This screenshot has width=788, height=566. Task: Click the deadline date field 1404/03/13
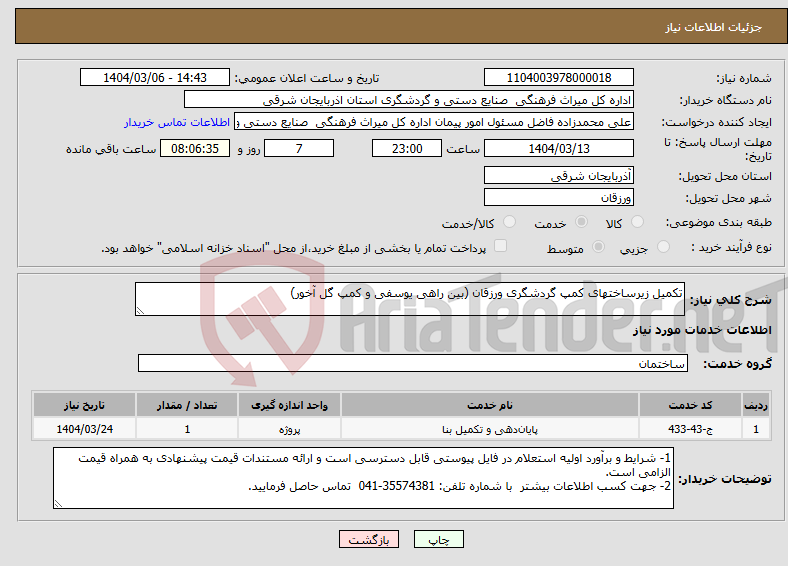click(x=558, y=148)
